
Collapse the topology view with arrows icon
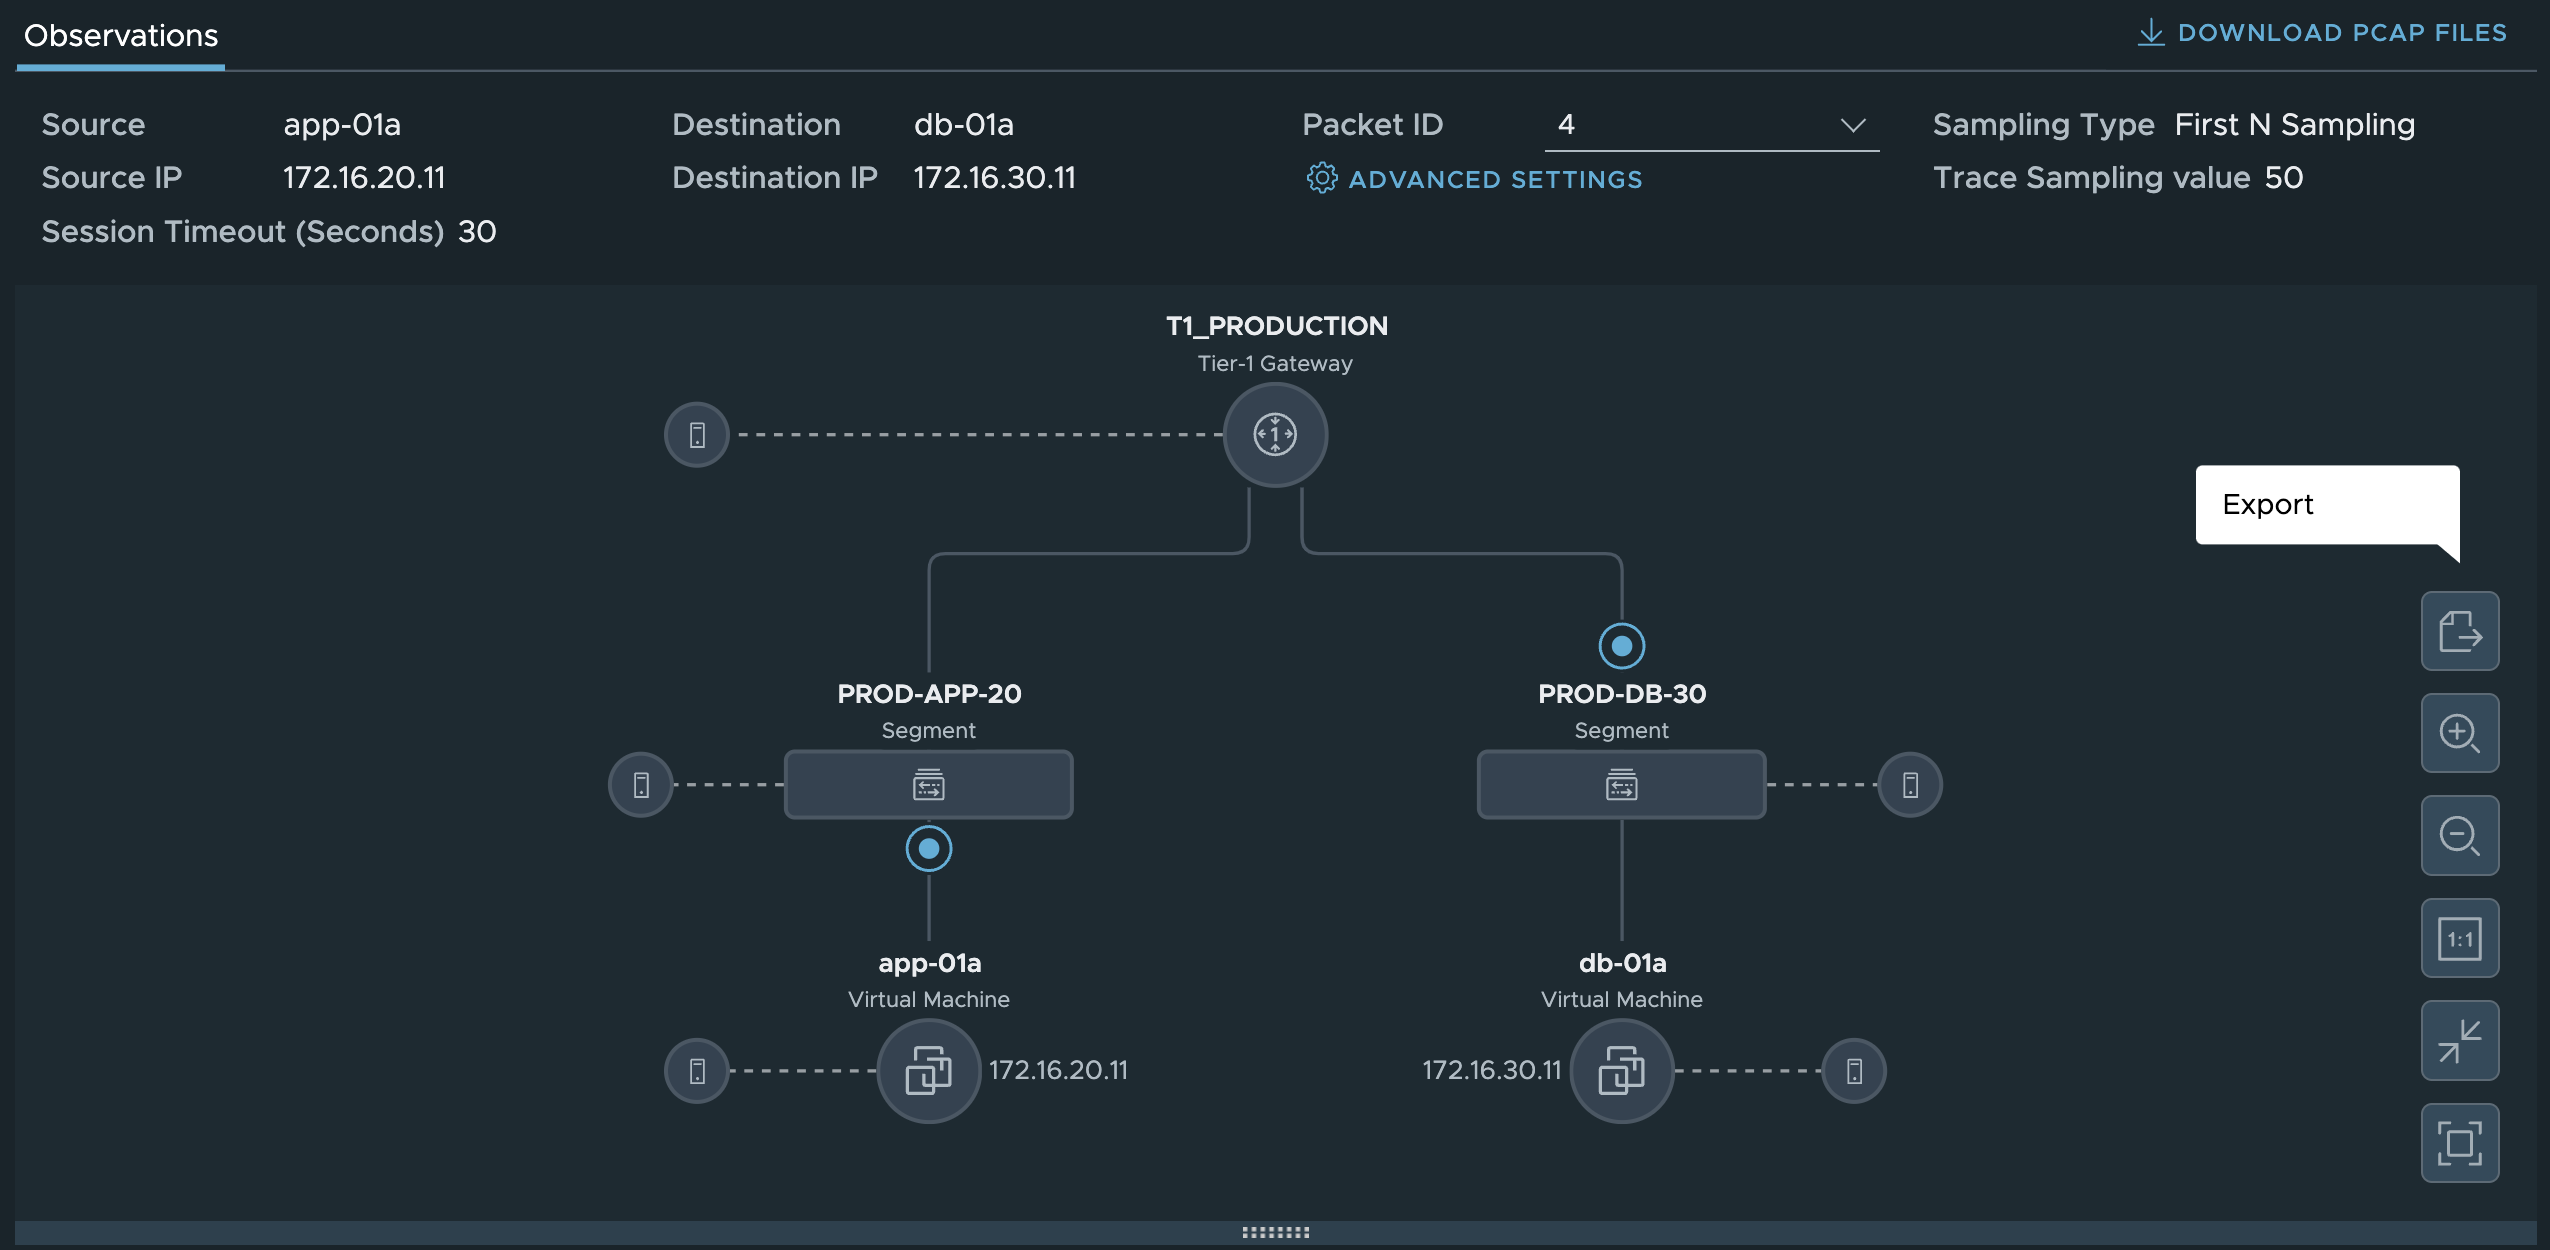2459,1041
